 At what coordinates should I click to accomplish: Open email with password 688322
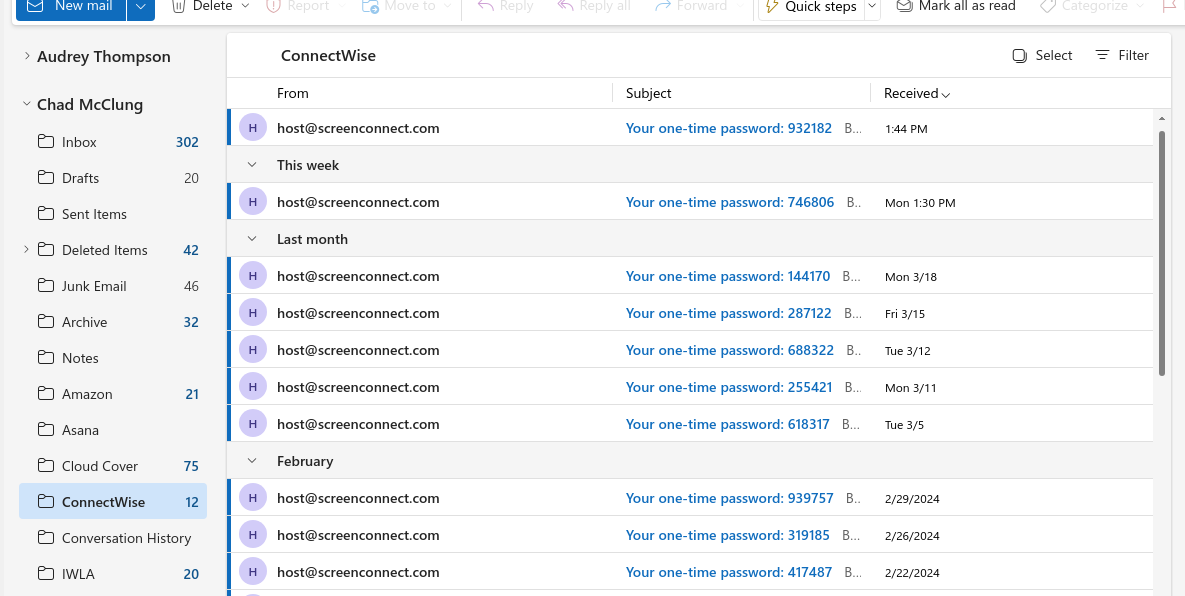[690, 350]
